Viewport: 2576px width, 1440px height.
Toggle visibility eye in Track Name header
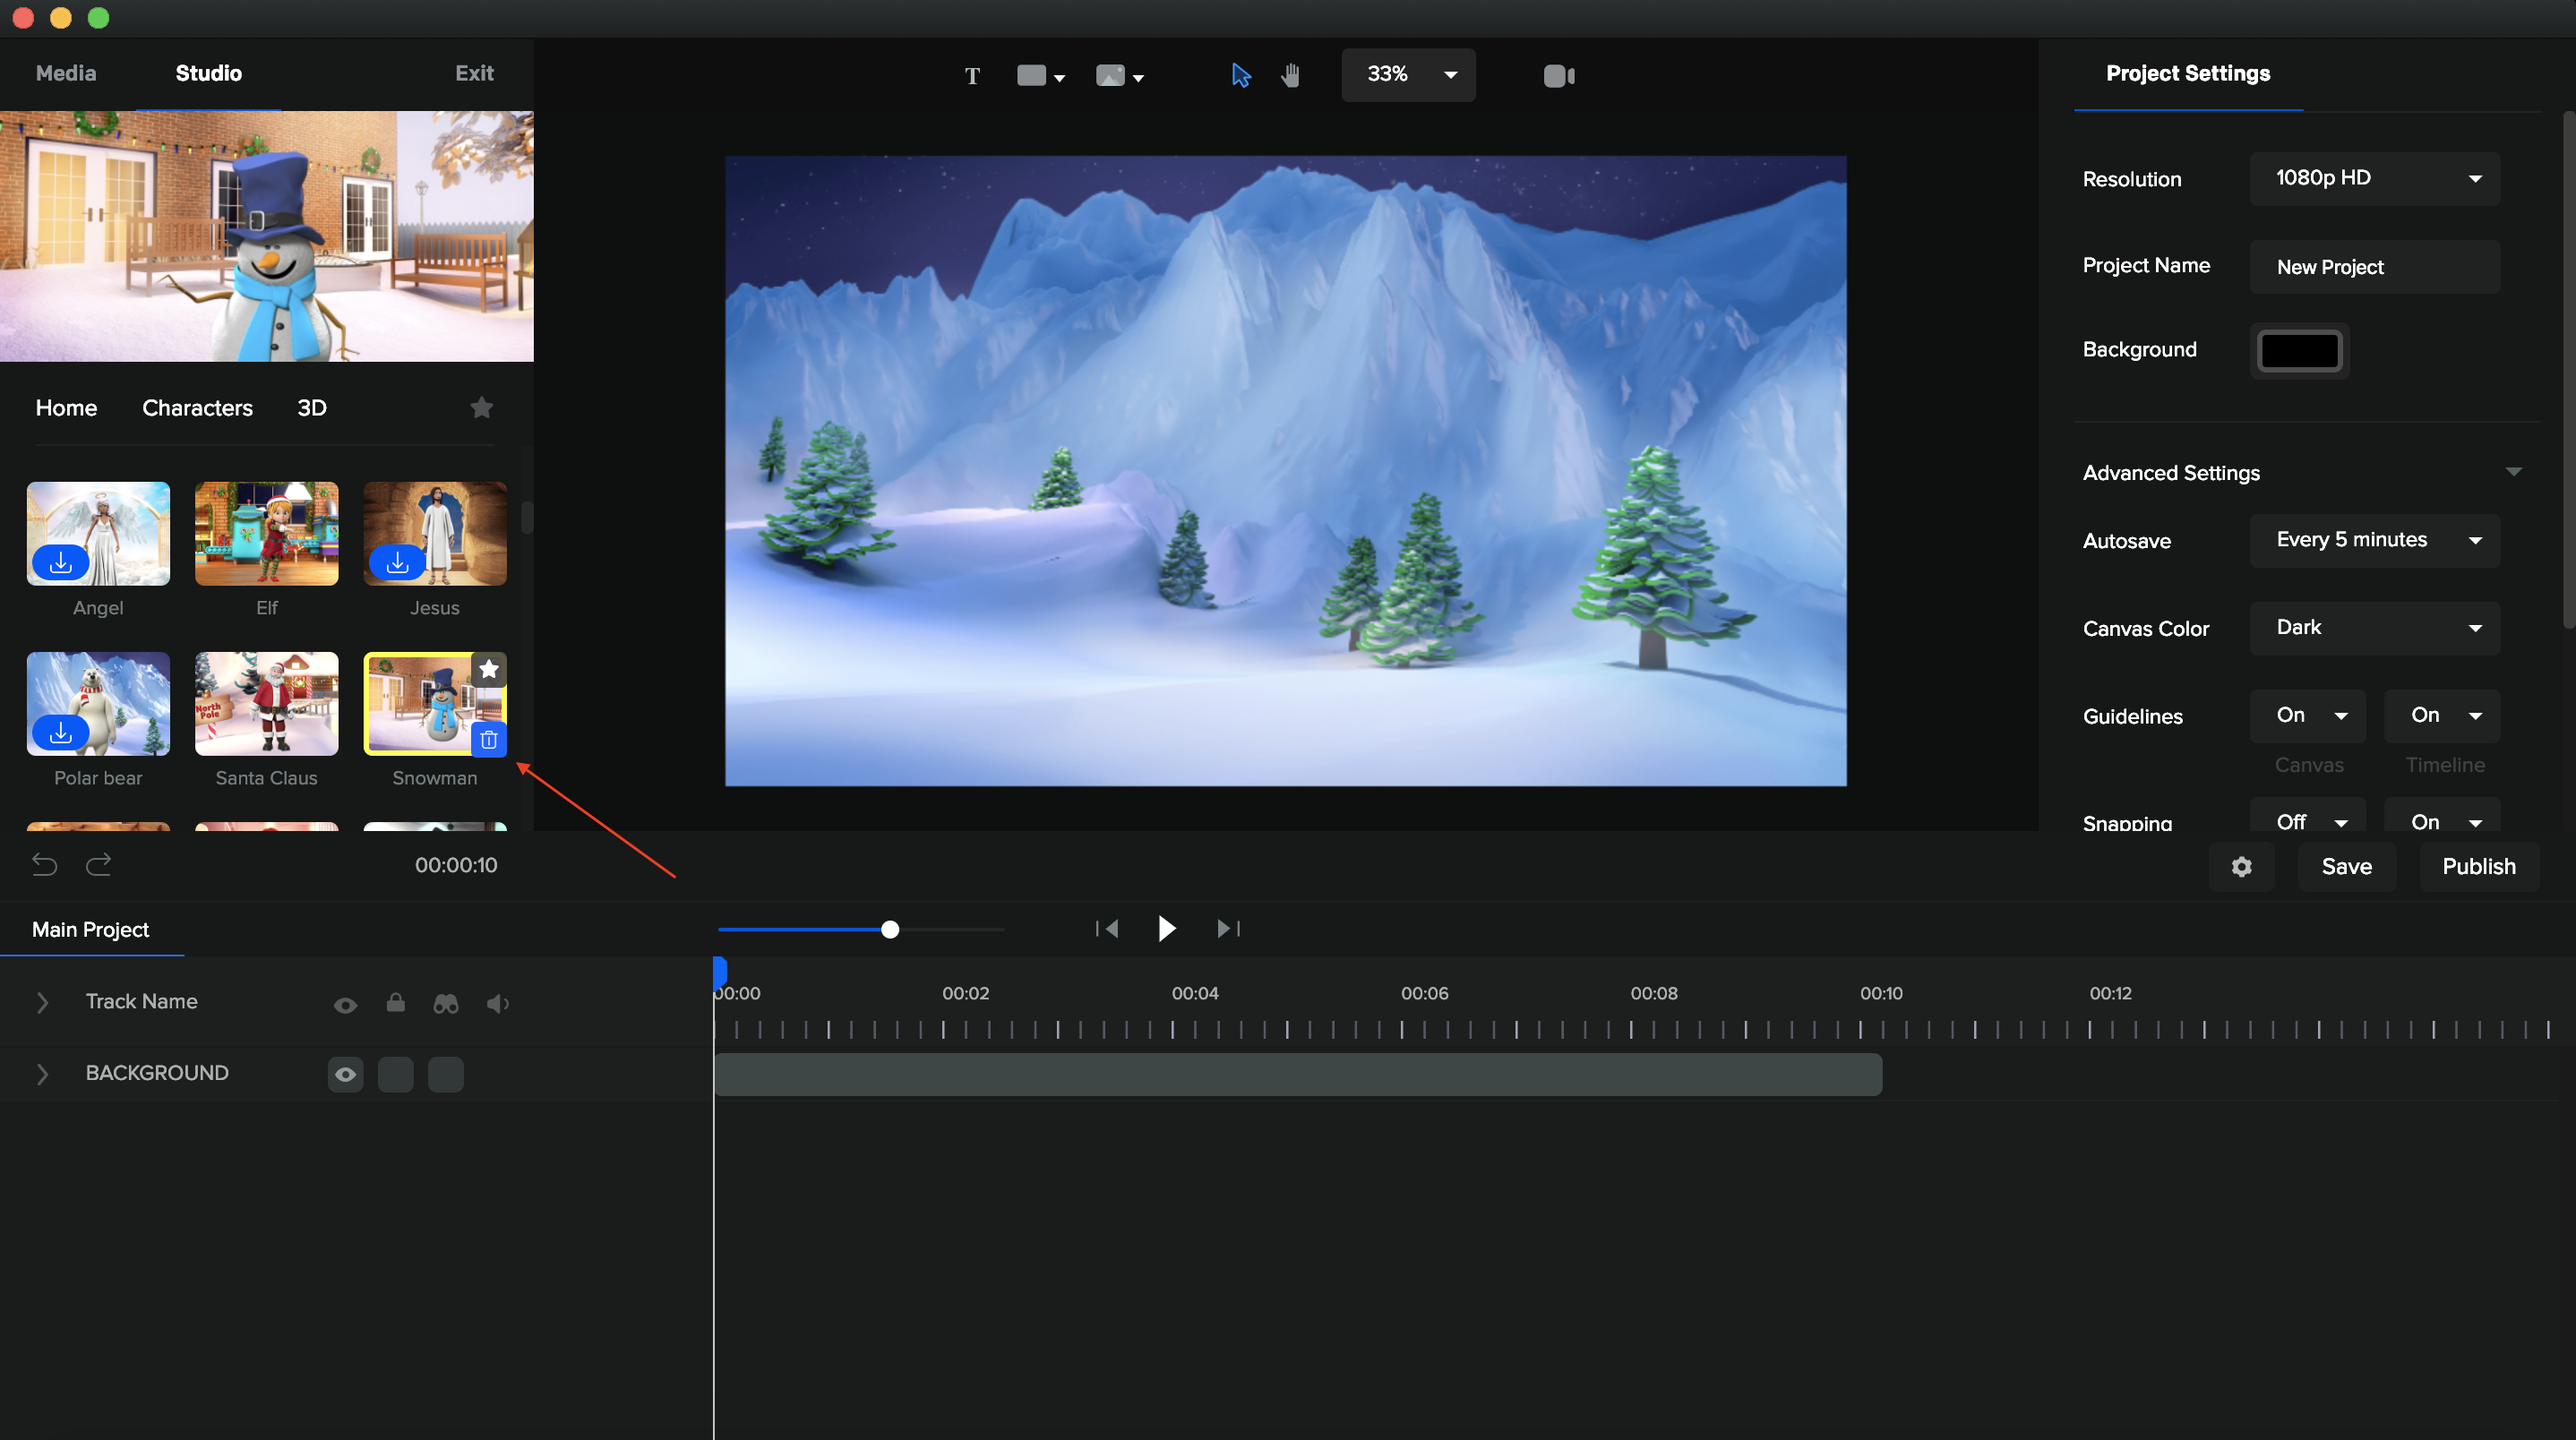pos(345,1005)
